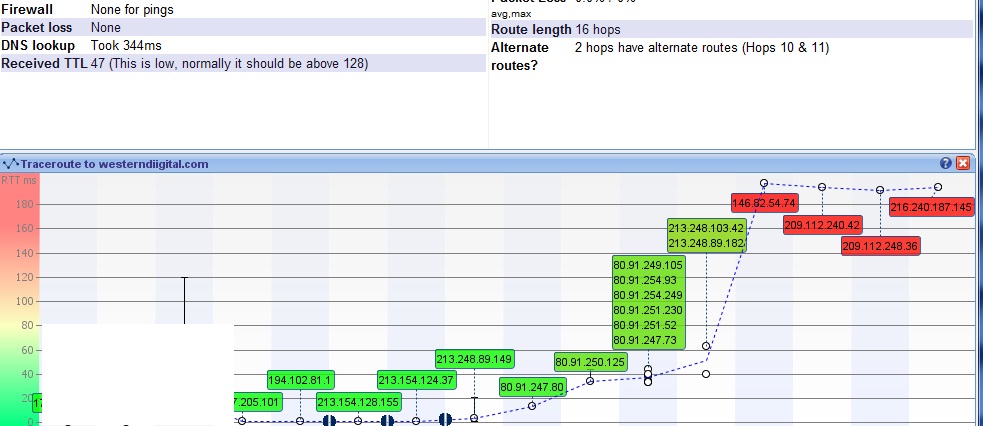This screenshot has width=983, height=426.
Task: Select hop label 216.240.187.145
Action: coord(931,207)
